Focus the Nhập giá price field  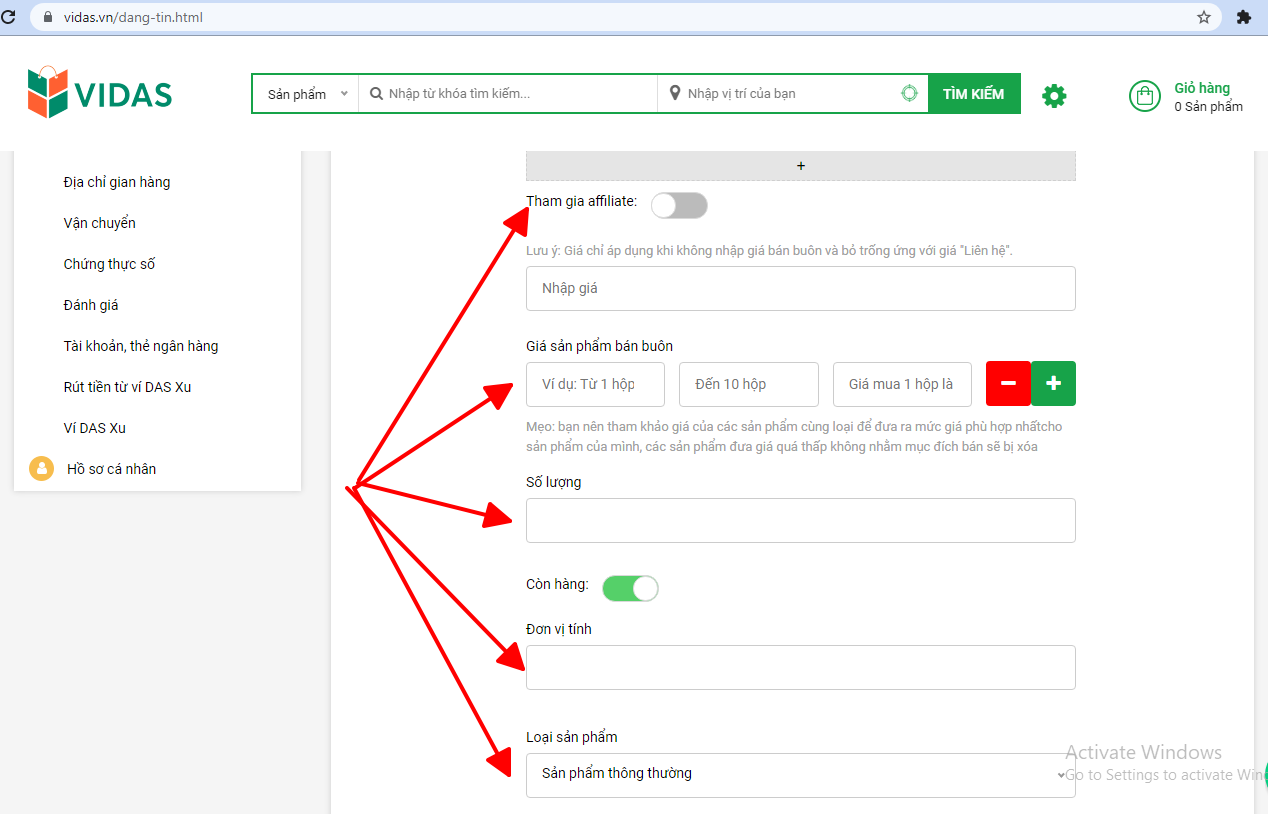[x=800, y=288]
